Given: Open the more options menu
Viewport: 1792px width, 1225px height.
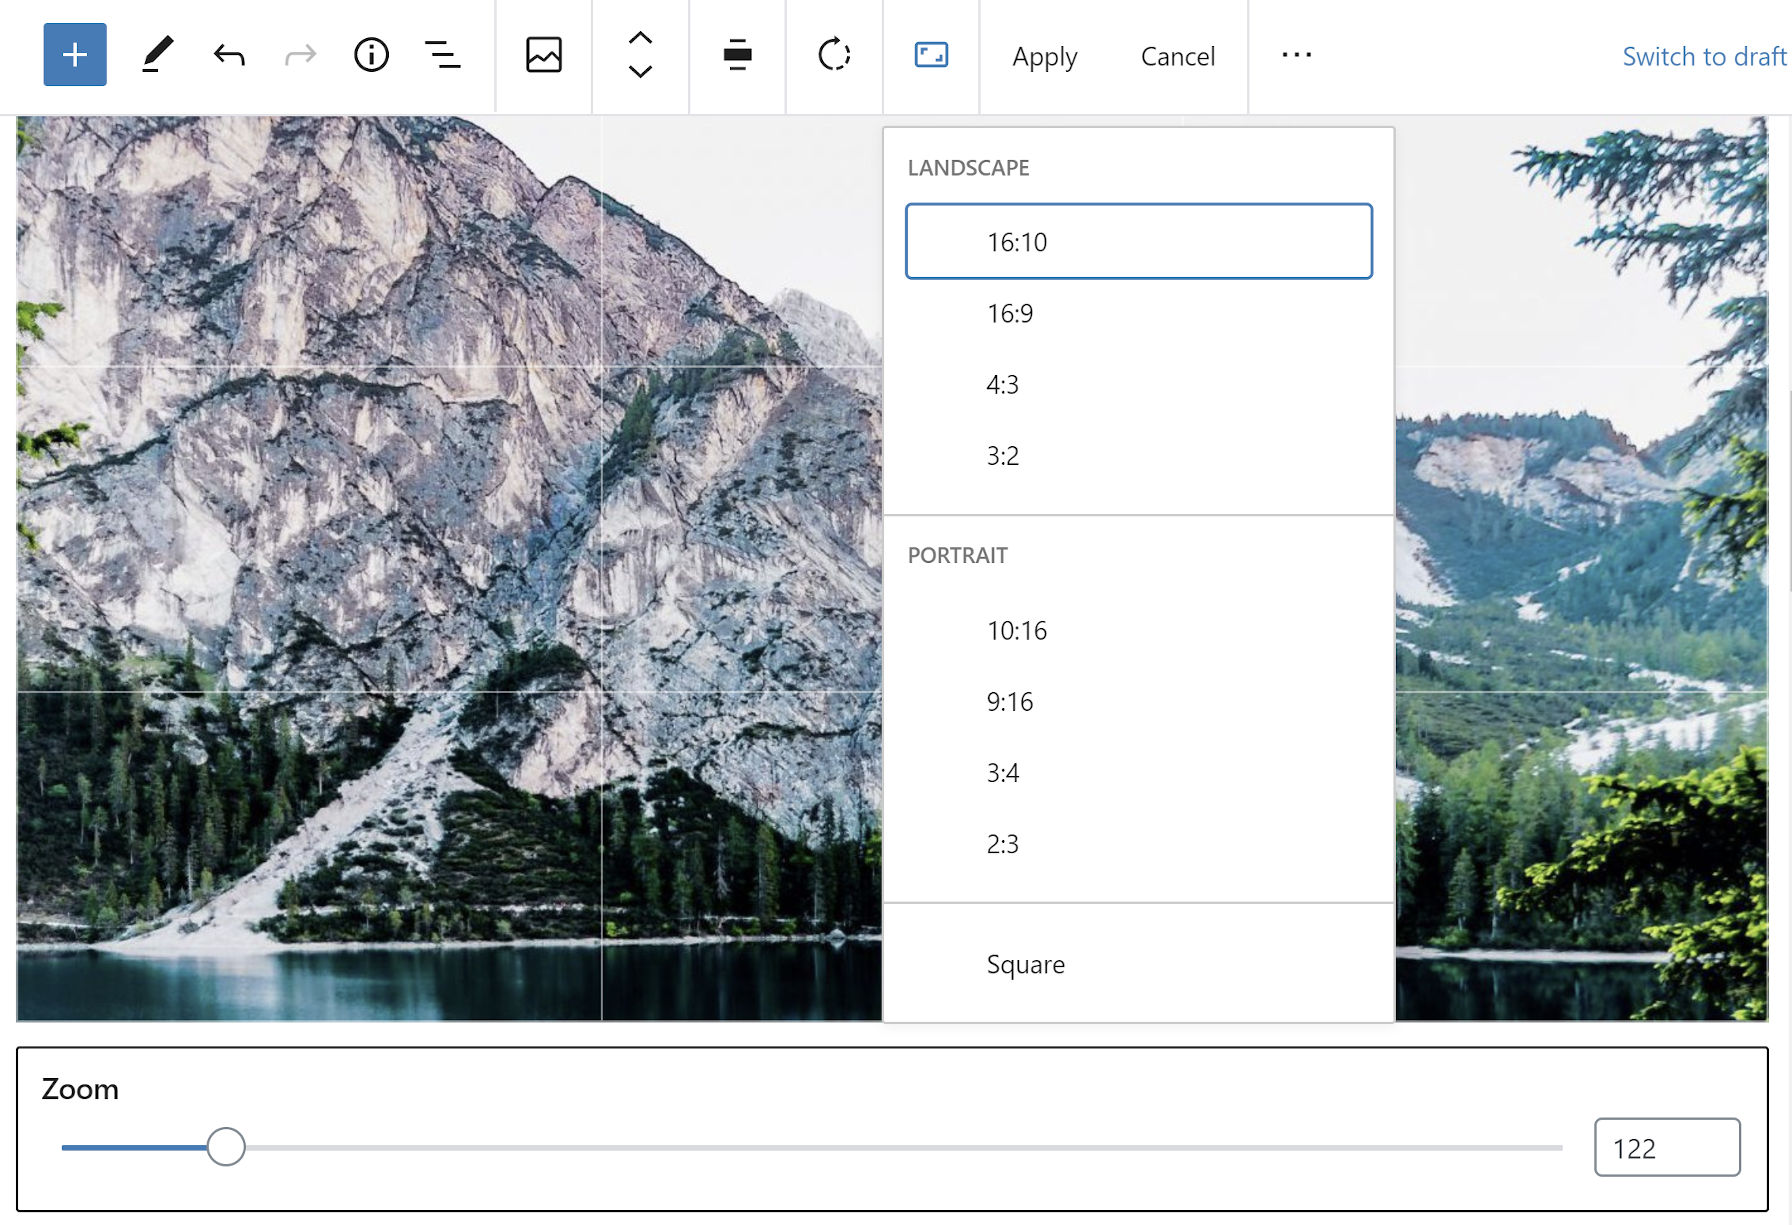Looking at the screenshot, I should tap(1296, 55).
